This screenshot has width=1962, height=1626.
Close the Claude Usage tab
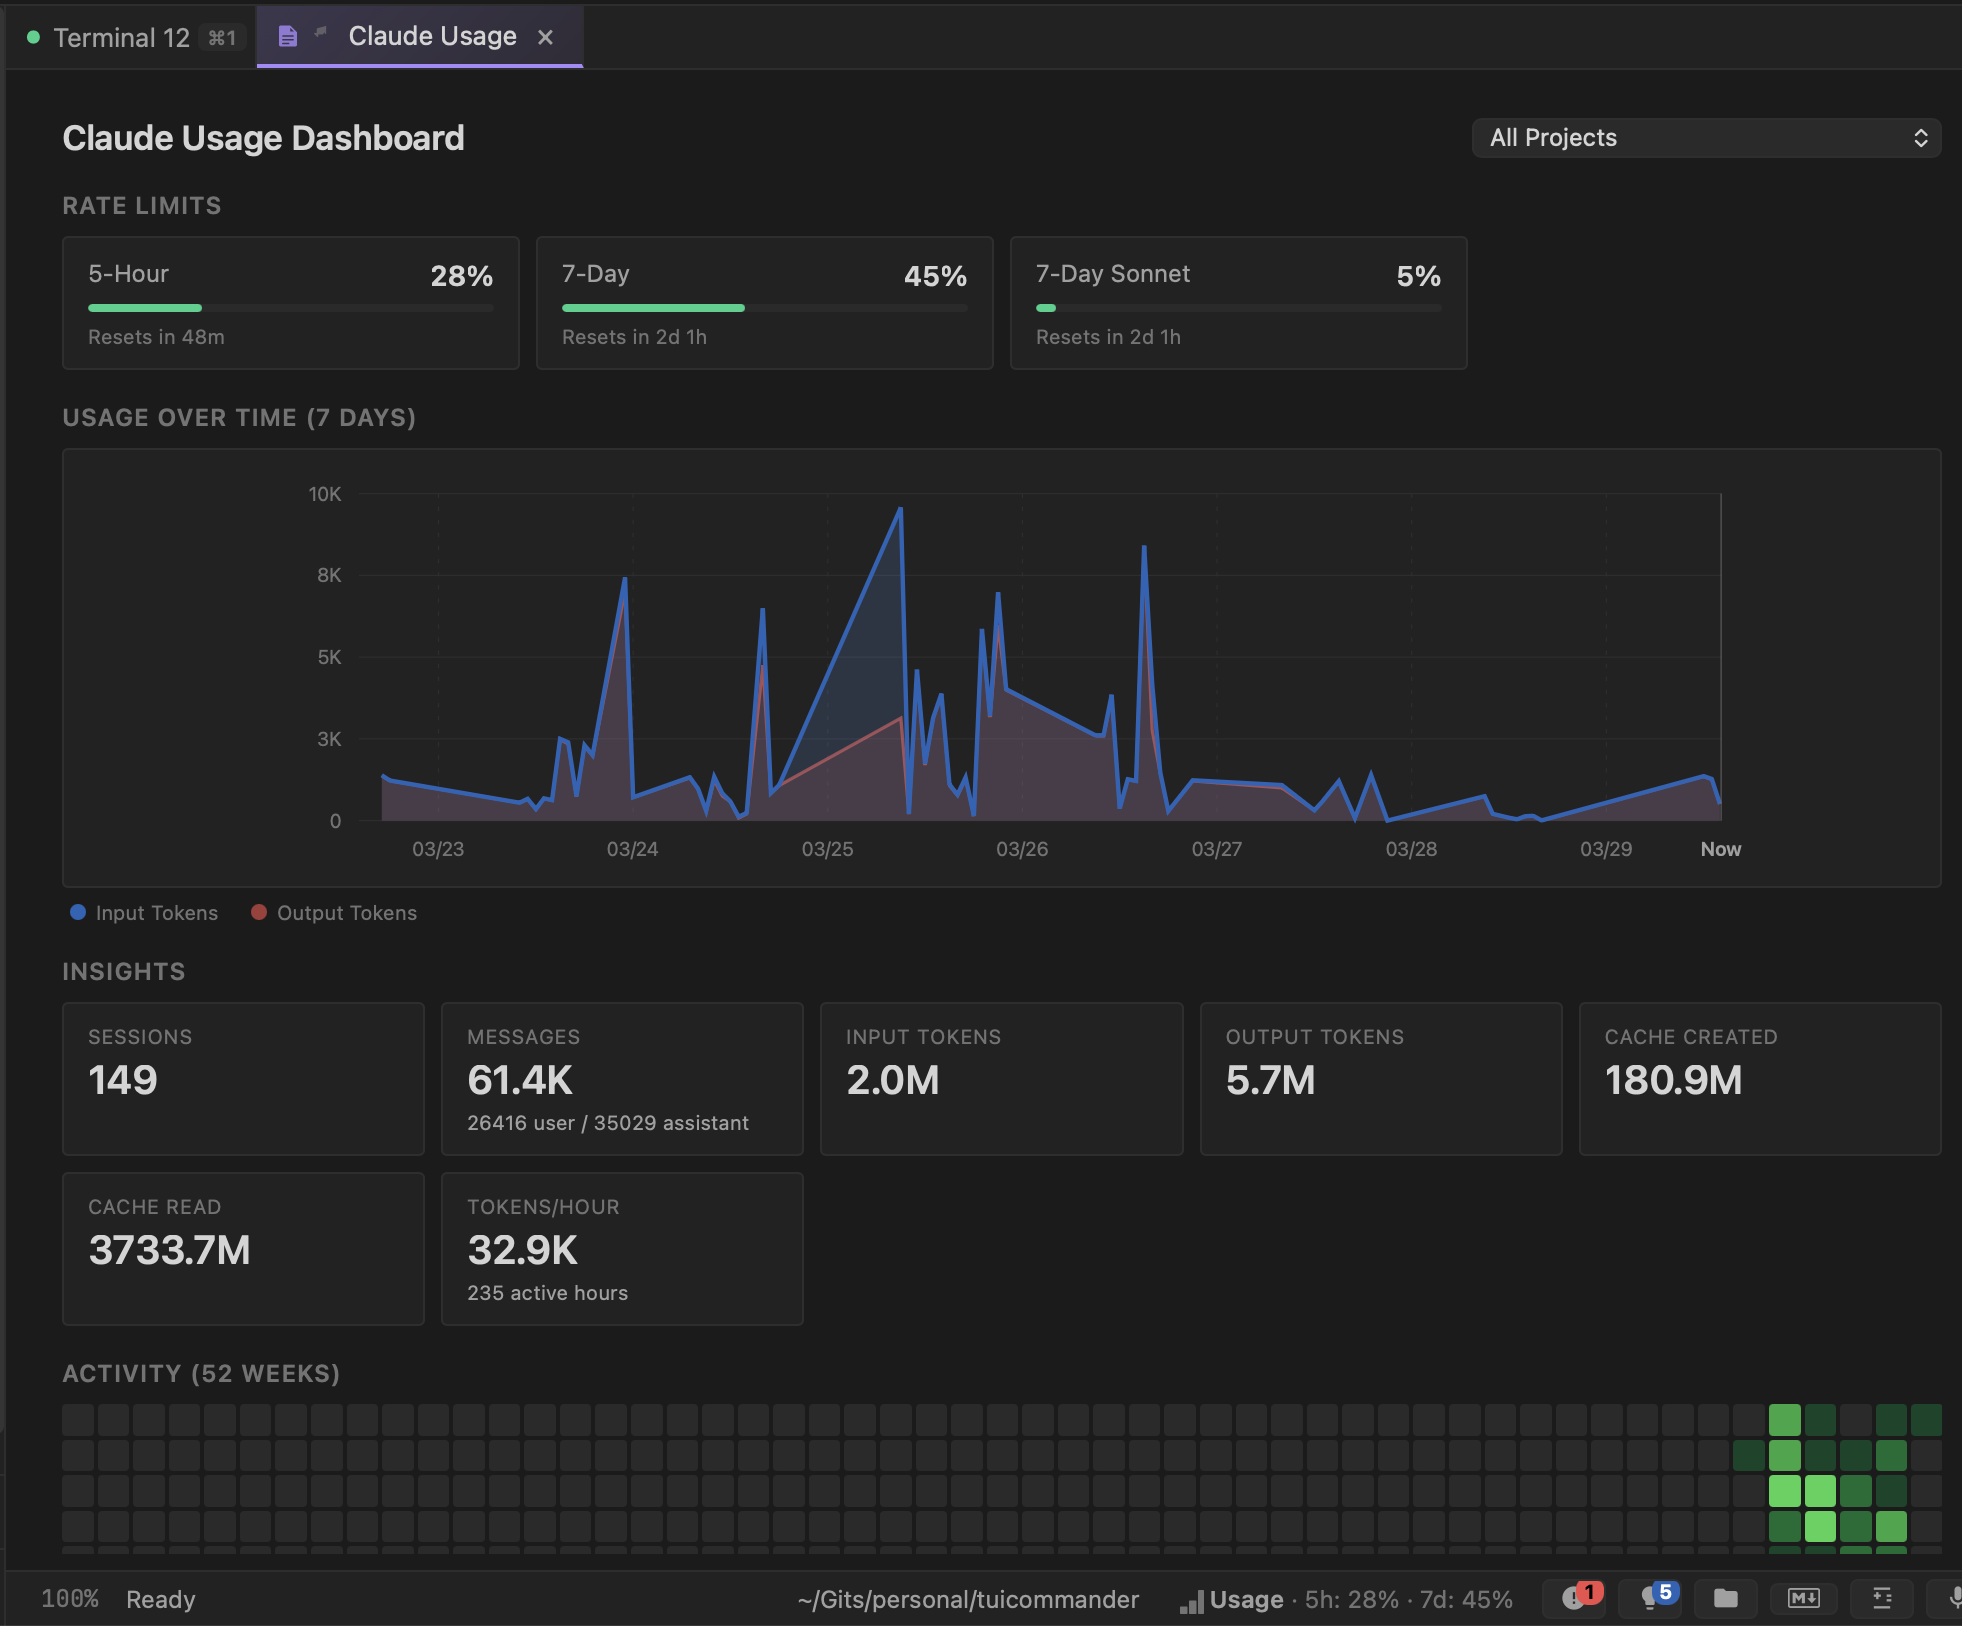(x=547, y=37)
